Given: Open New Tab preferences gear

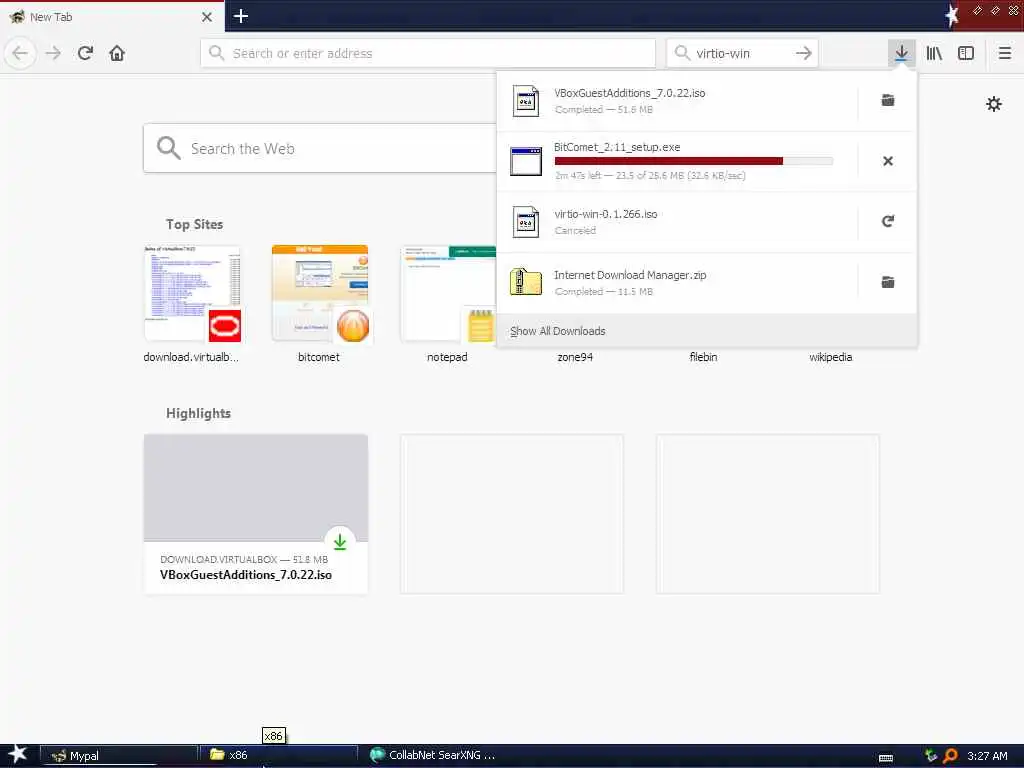Looking at the screenshot, I should point(993,104).
